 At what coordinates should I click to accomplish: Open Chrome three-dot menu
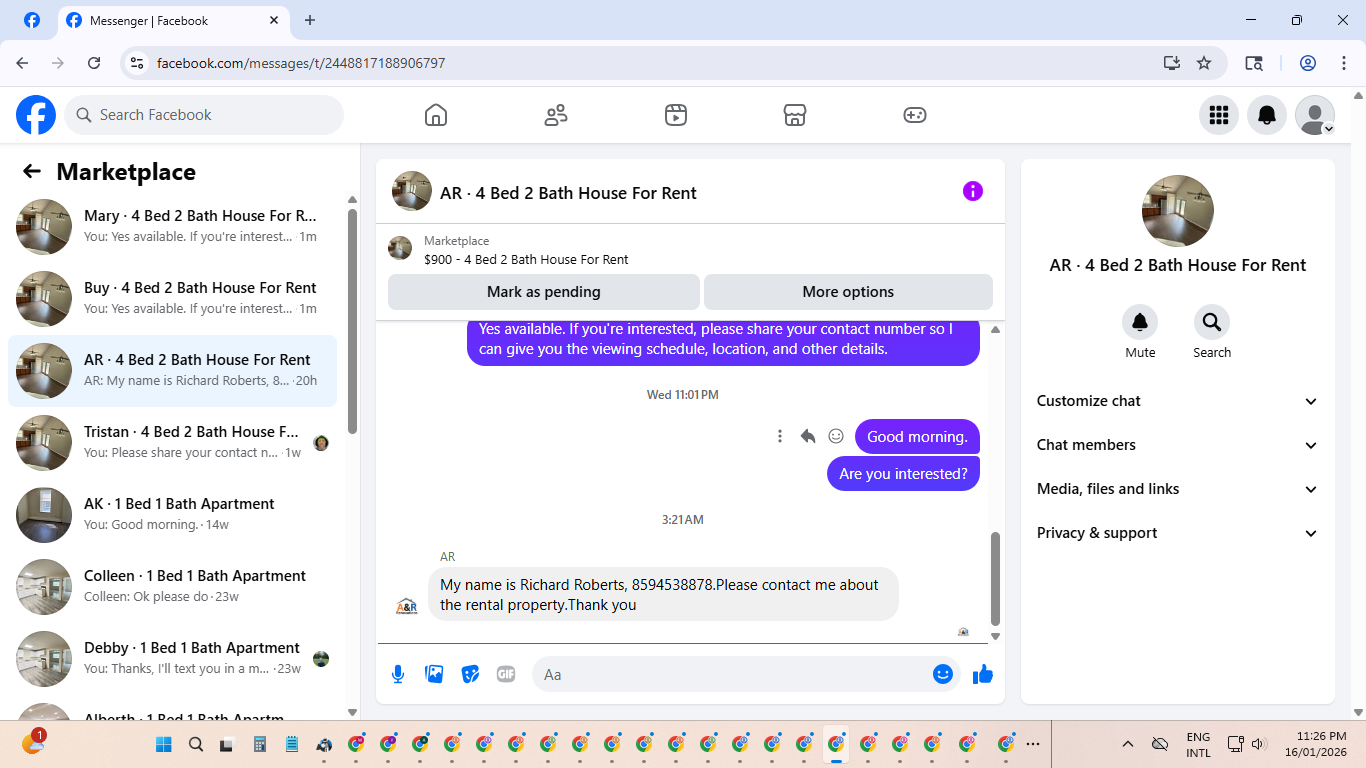1344,63
